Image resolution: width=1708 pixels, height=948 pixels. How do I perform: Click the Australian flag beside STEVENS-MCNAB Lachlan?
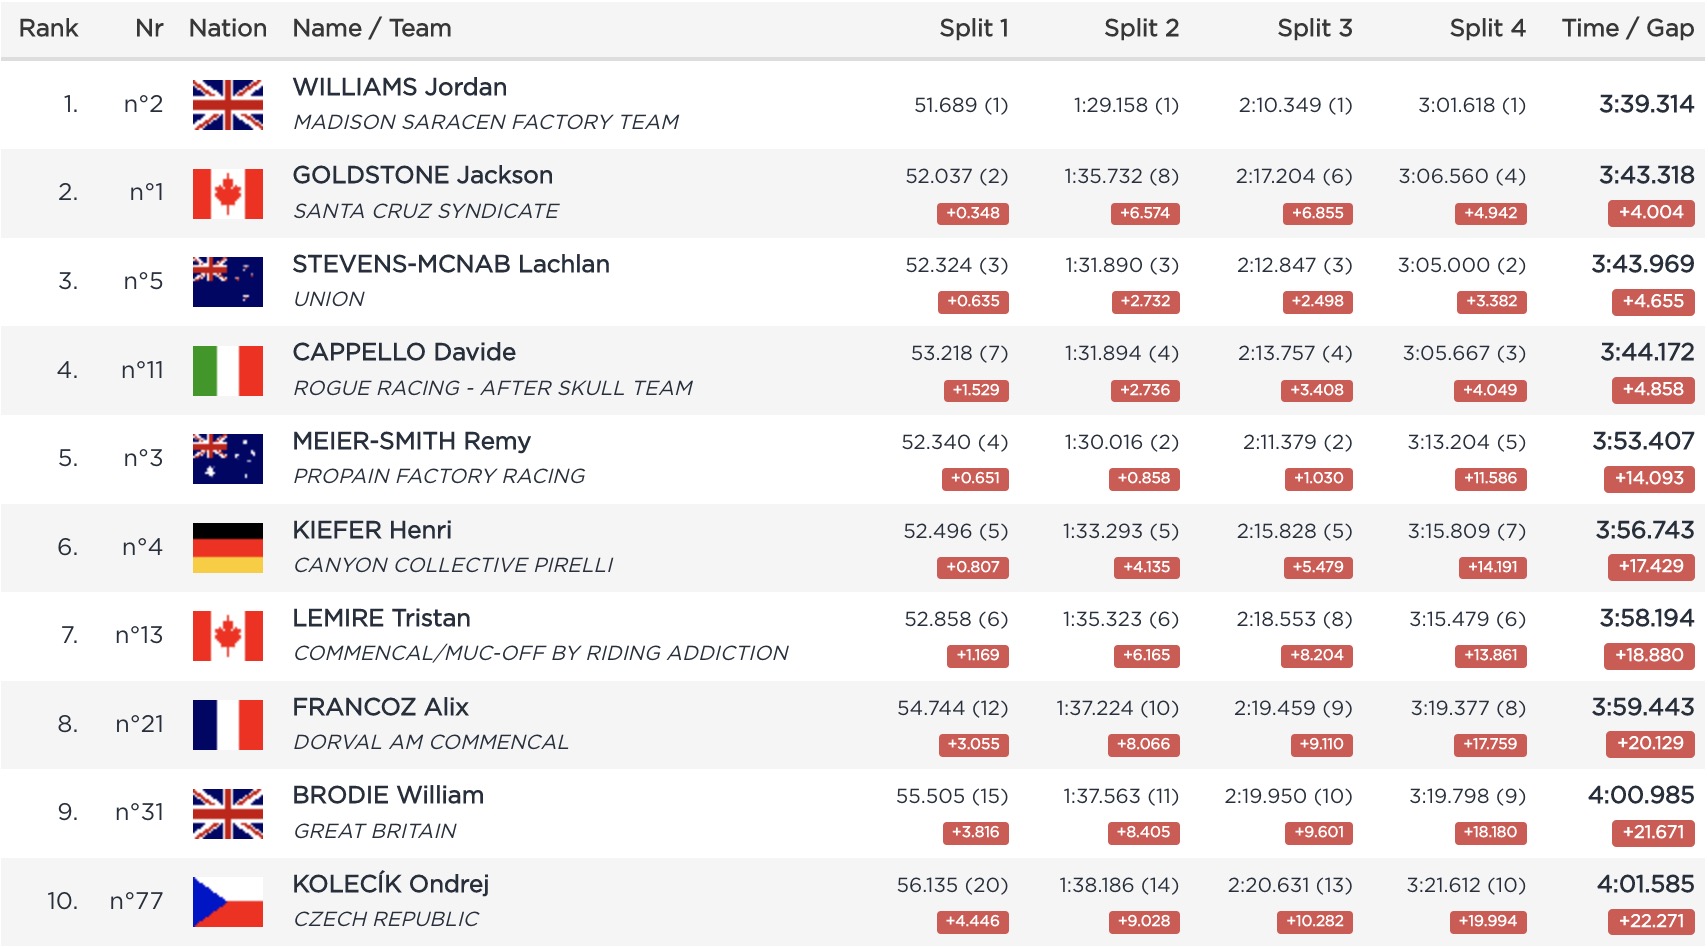tap(228, 282)
